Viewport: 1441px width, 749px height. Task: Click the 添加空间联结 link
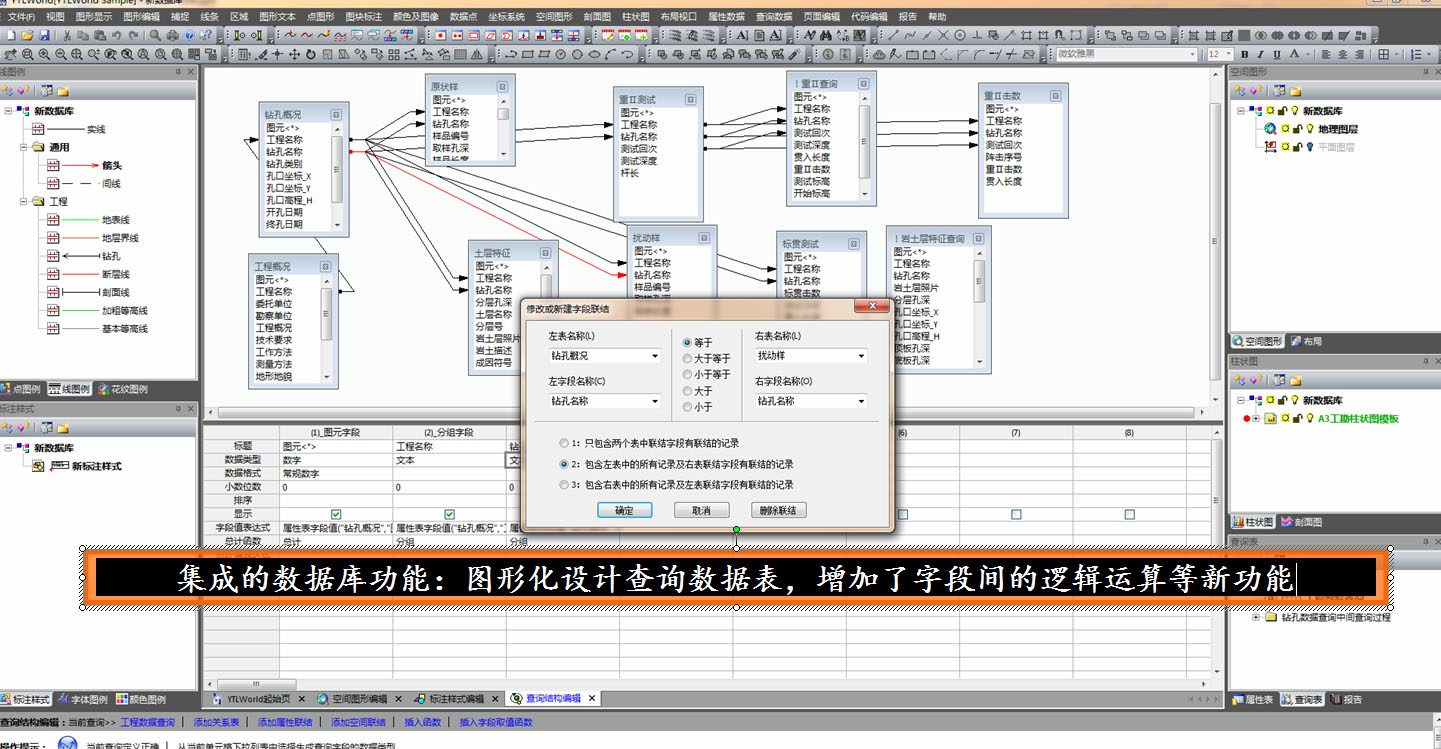[x=358, y=722]
